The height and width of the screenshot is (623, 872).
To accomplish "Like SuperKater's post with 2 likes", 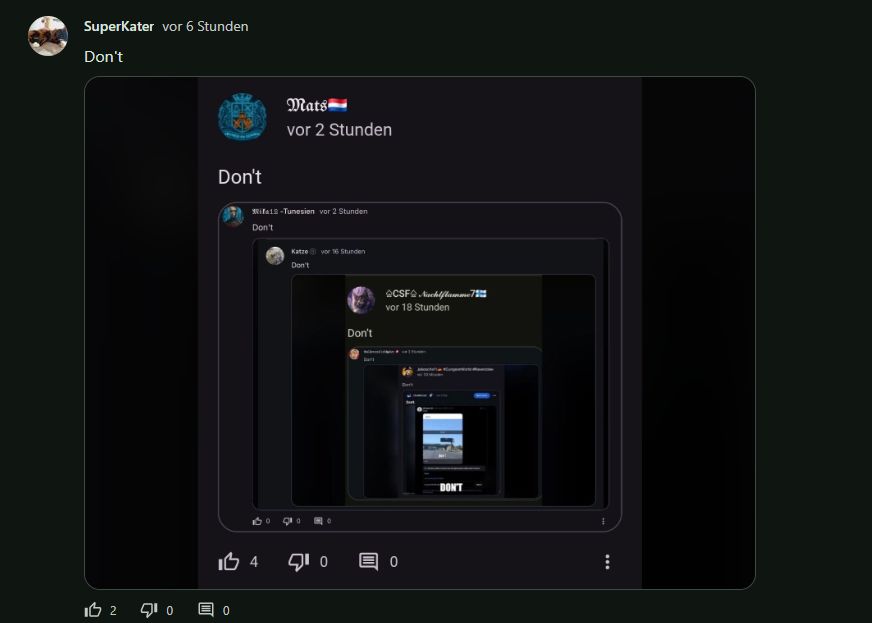I will (94, 610).
